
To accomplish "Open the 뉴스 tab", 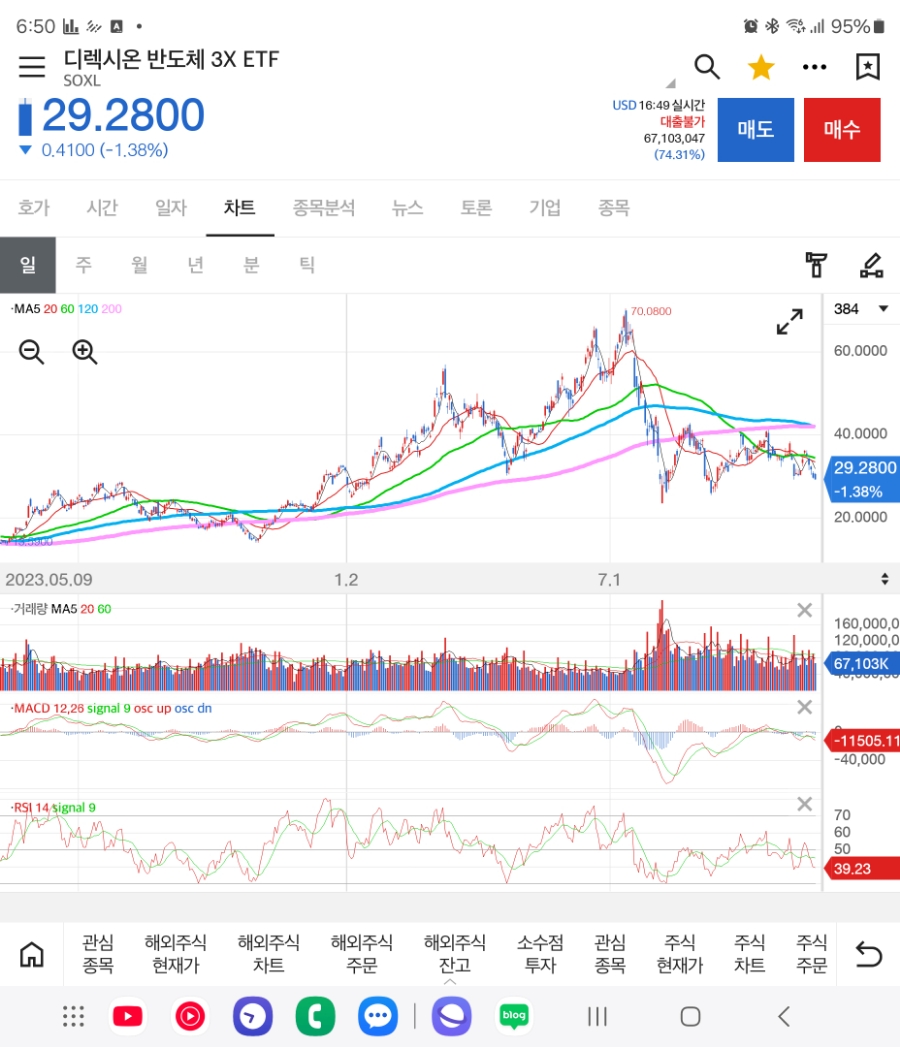I will pyautogui.click(x=407, y=208).
